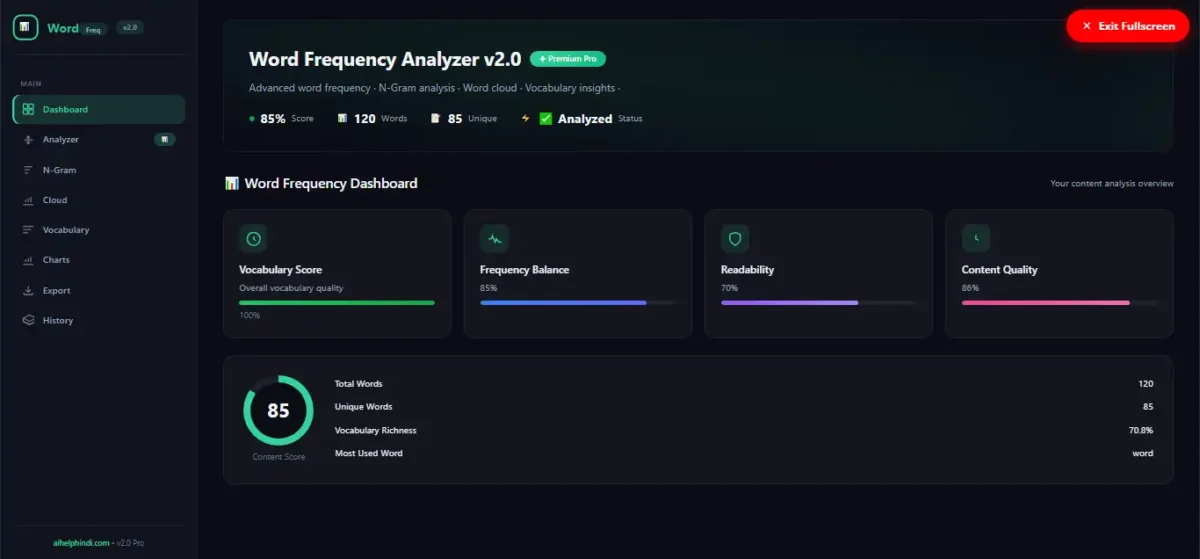Click the Word Frequency Analyzer v2.0 title
This screenshot has height=559, width=1200.
click(385, 59)
